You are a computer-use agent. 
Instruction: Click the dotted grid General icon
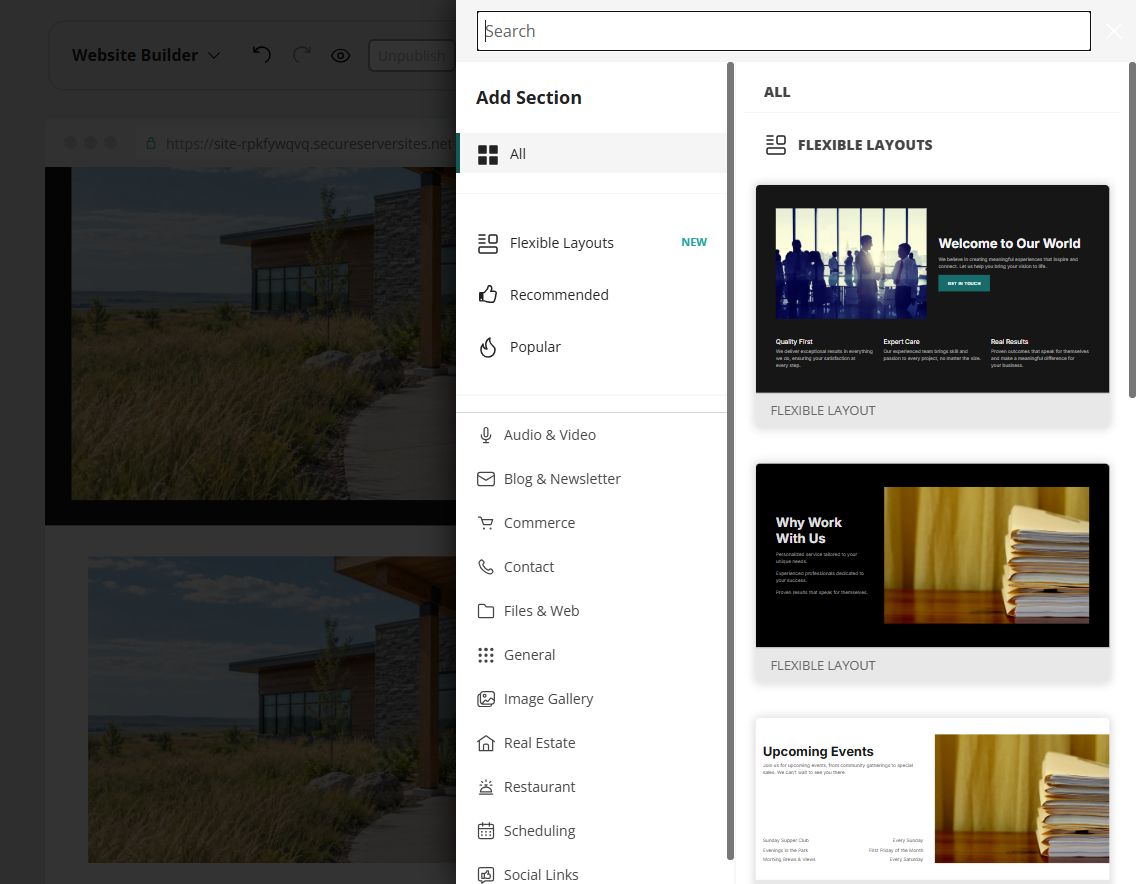pyautogui.click(x=485, y=655)
